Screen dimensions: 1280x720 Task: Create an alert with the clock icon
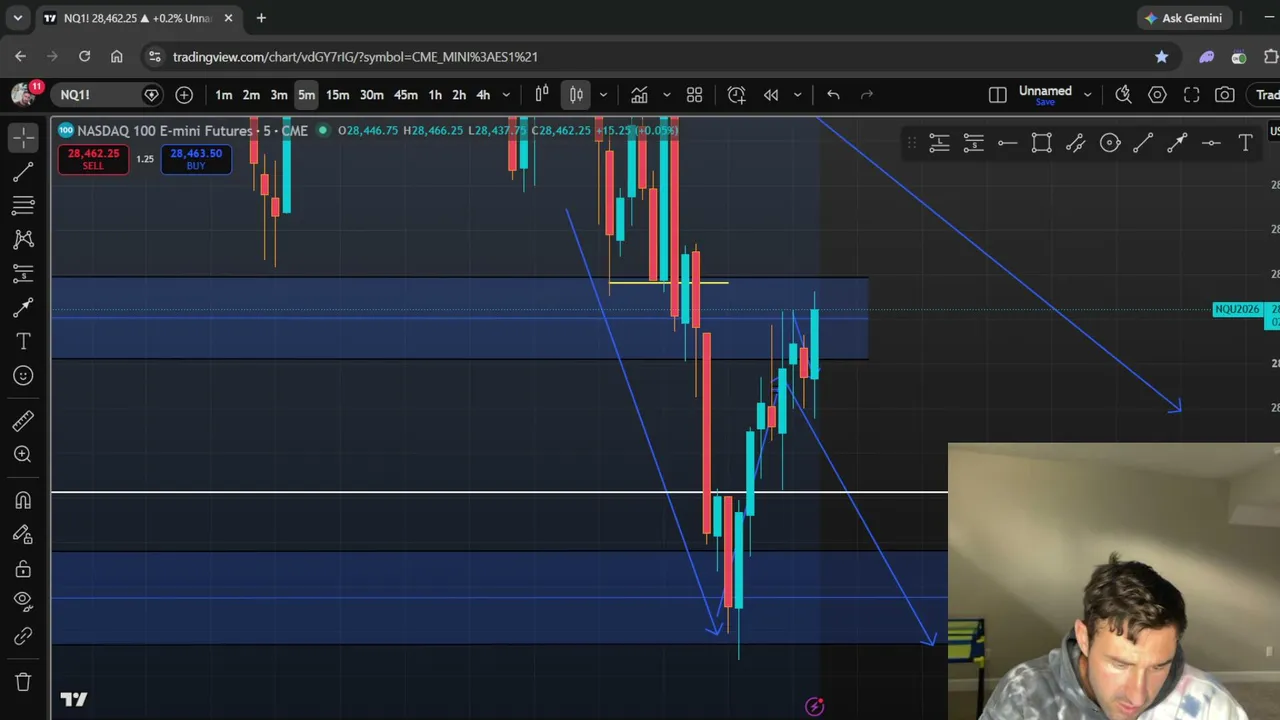tap(737, 95)
